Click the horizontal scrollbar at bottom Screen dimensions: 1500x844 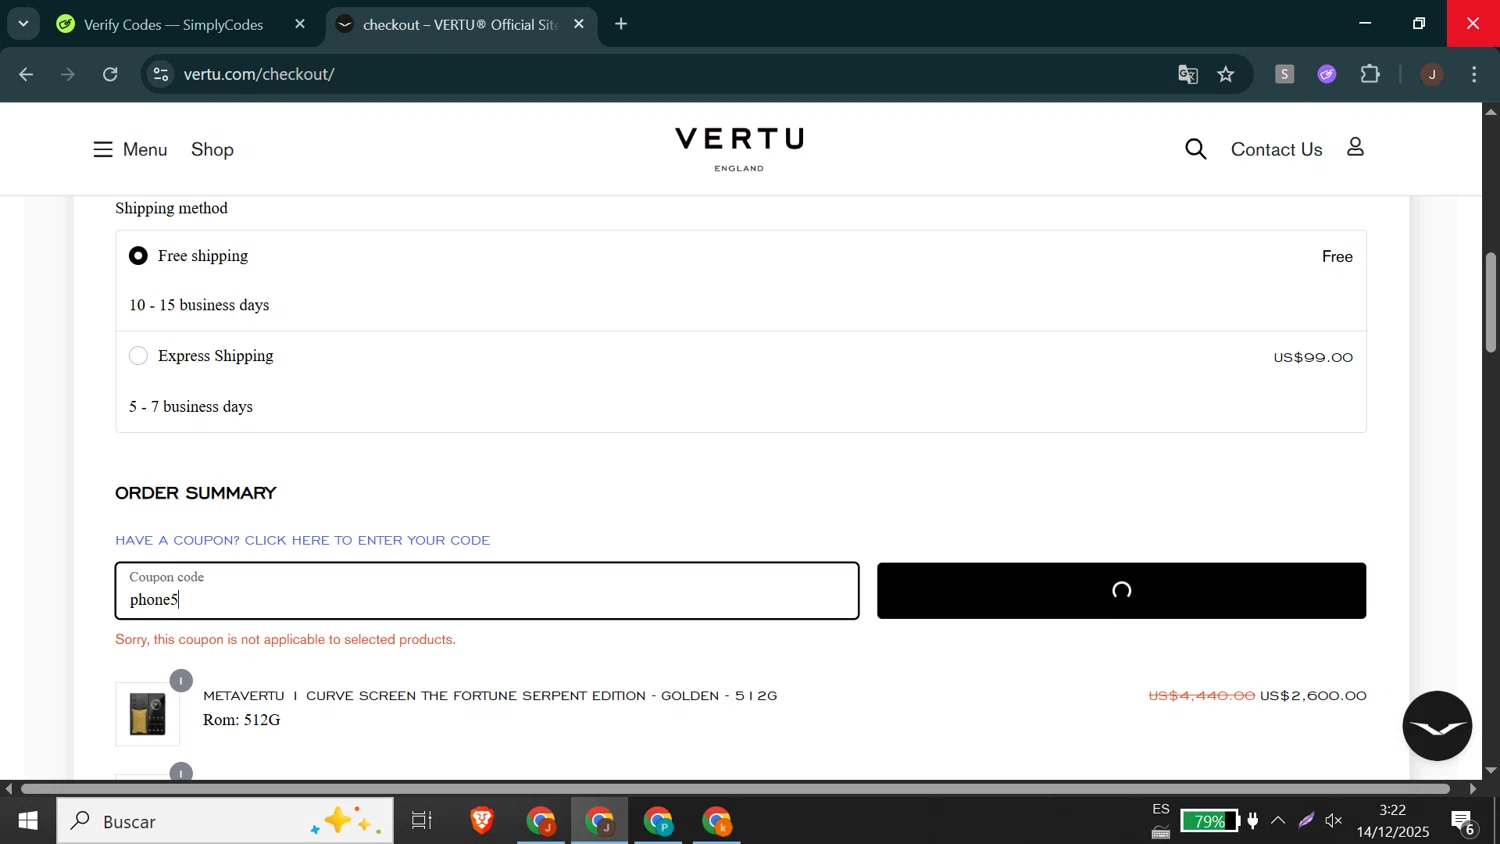click(735, 789)
